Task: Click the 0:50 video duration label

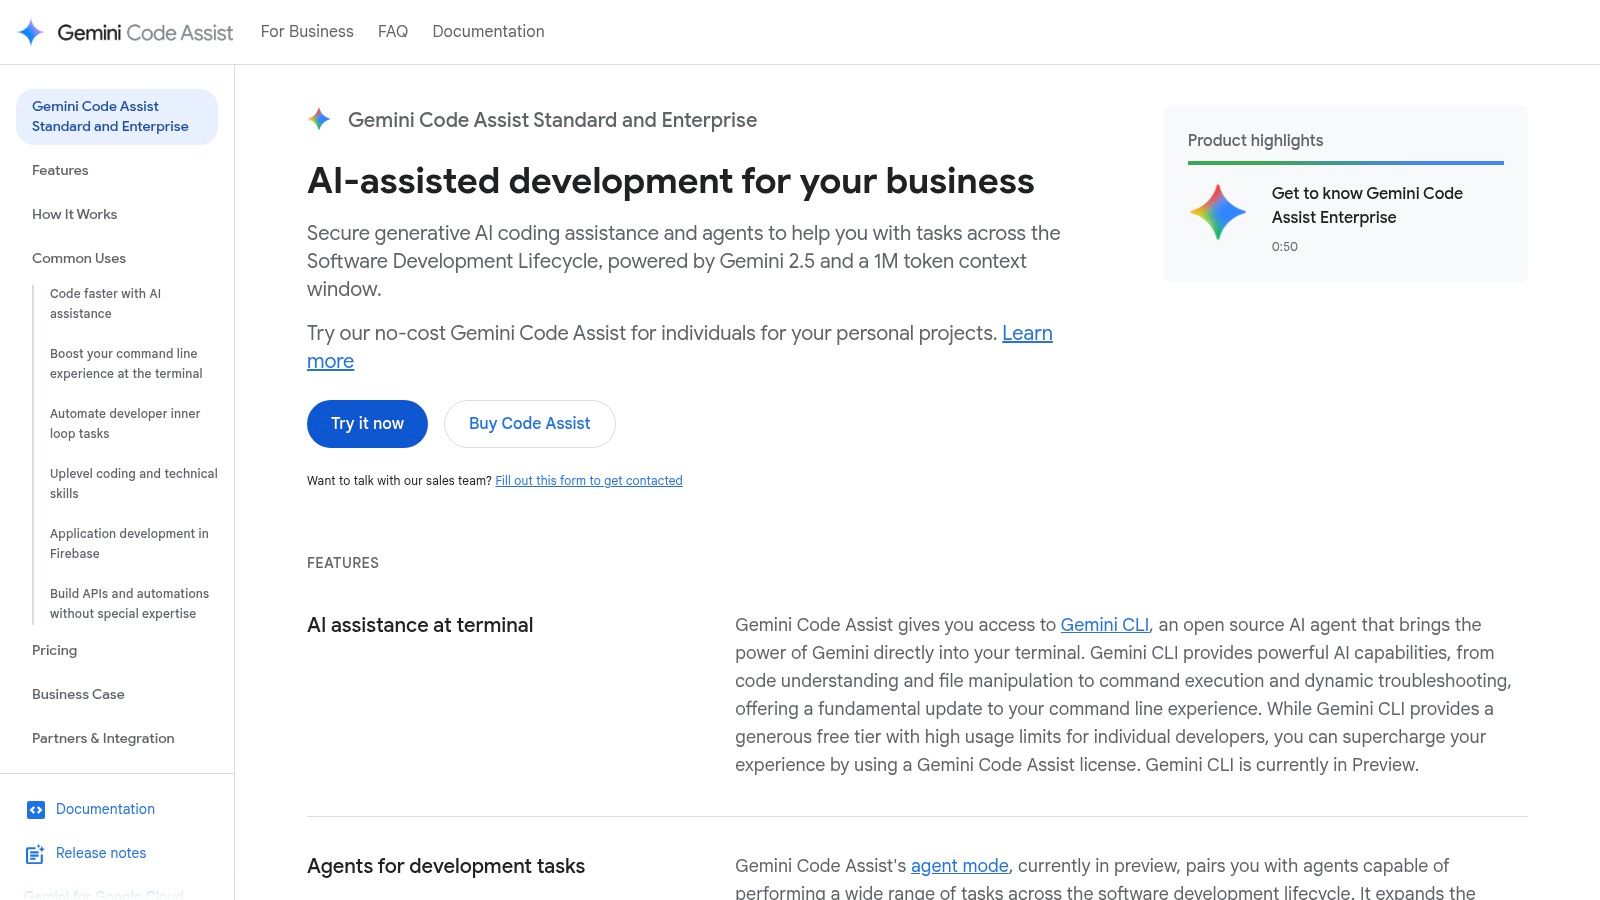Action: point(1285,247)
